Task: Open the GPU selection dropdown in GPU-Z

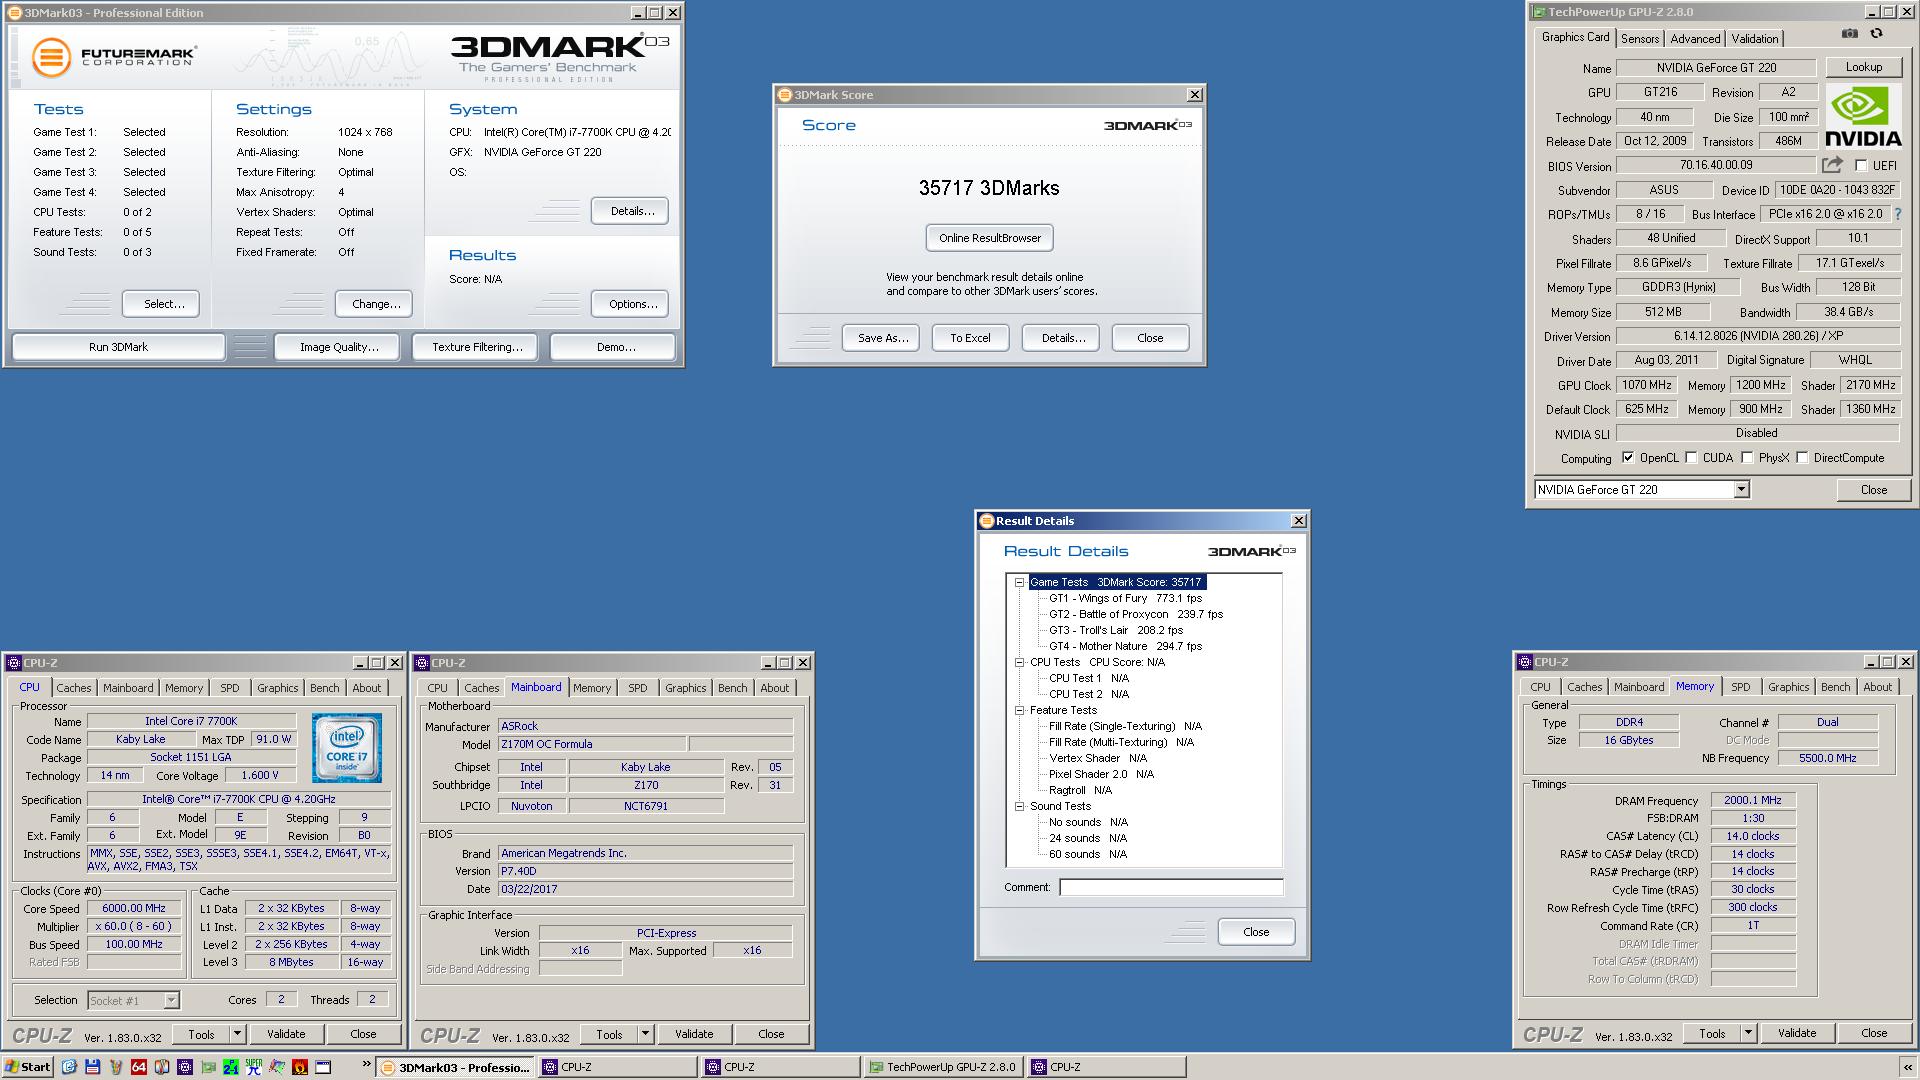Action: [1741, 490]
